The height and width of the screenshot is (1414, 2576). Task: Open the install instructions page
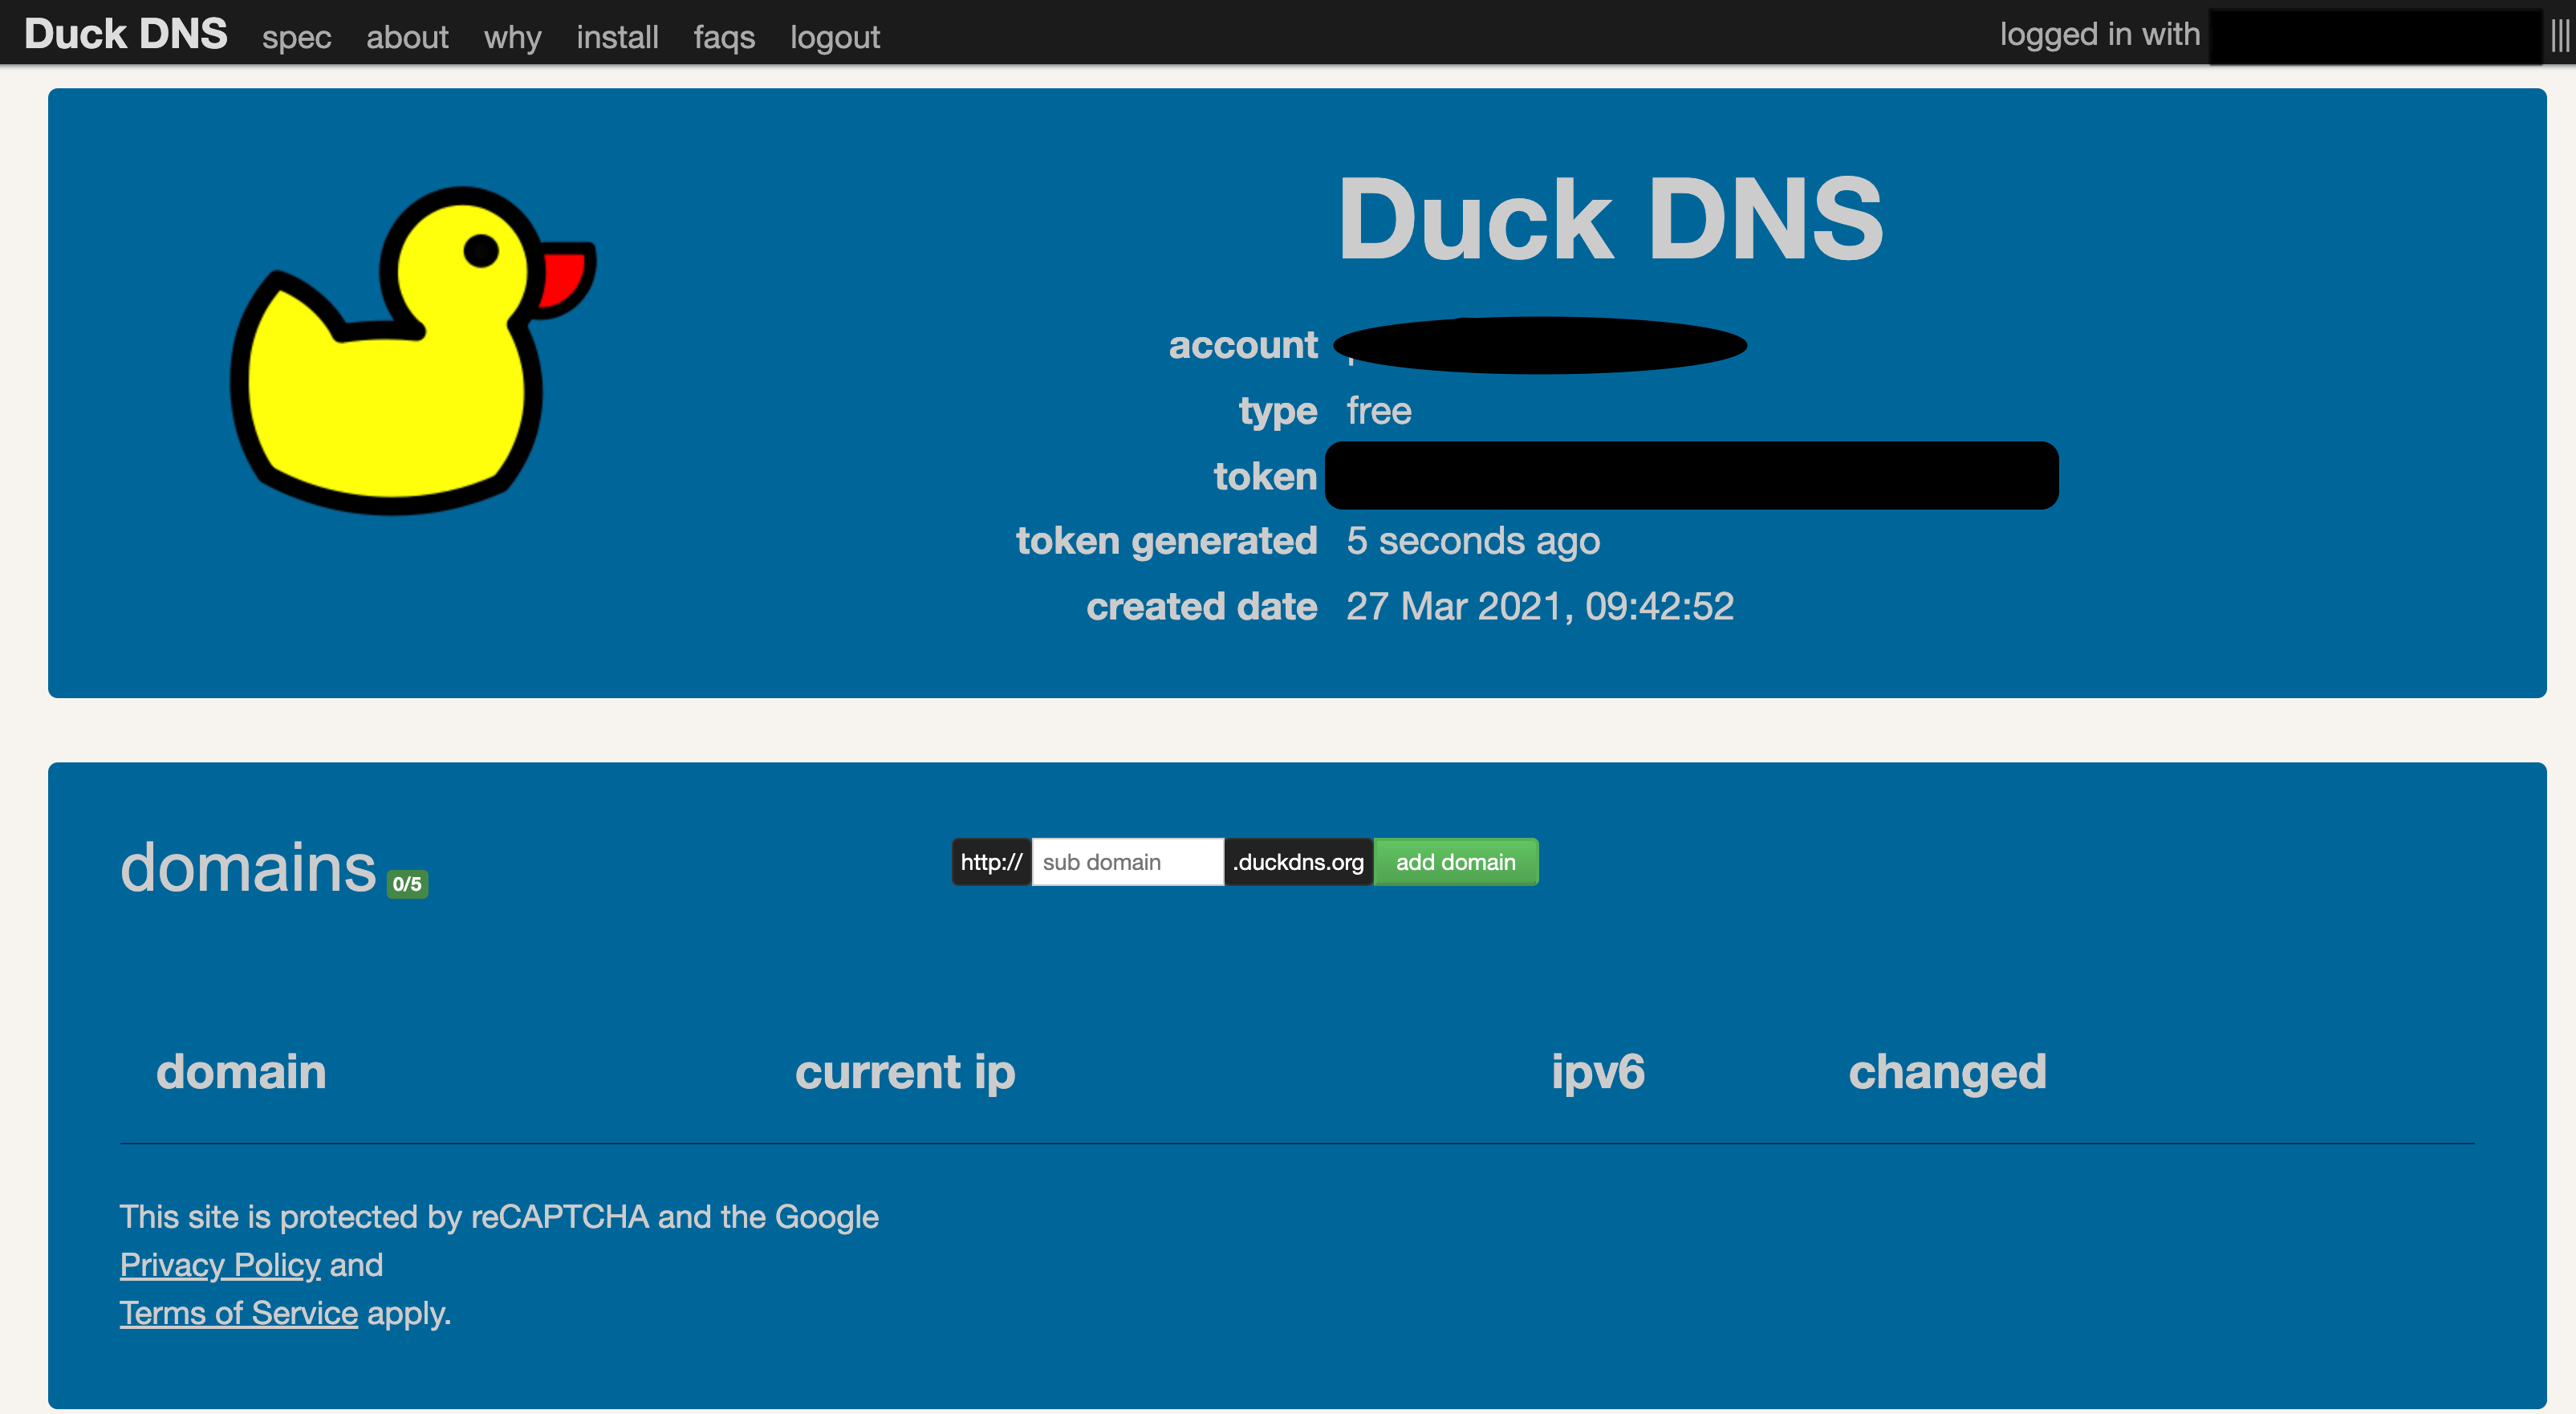coord(617,37)
